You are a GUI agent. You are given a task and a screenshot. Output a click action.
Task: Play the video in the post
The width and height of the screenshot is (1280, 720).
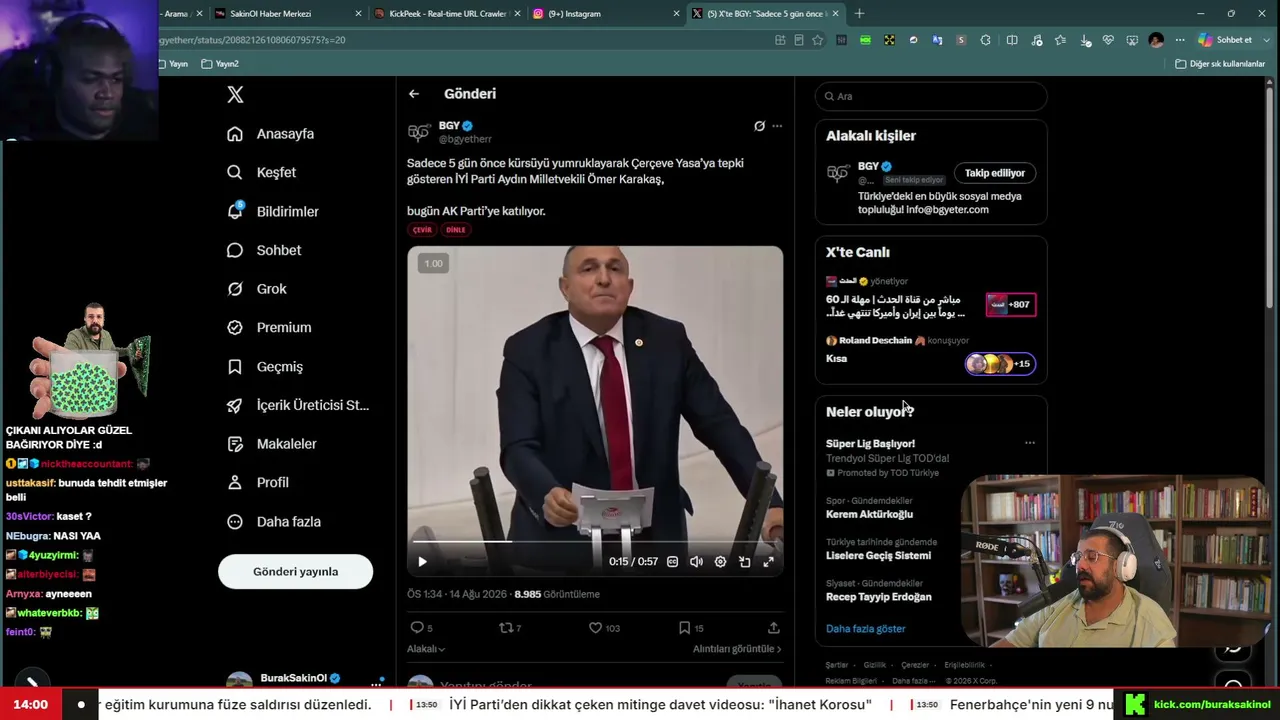click(x=422, y=562)
